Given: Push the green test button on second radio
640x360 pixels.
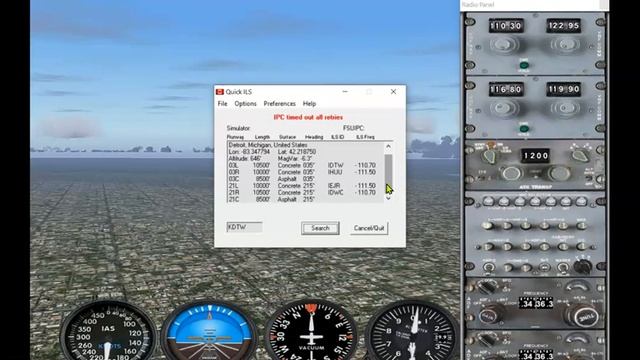Looking at the screenshot, I should tap(524, 129).
